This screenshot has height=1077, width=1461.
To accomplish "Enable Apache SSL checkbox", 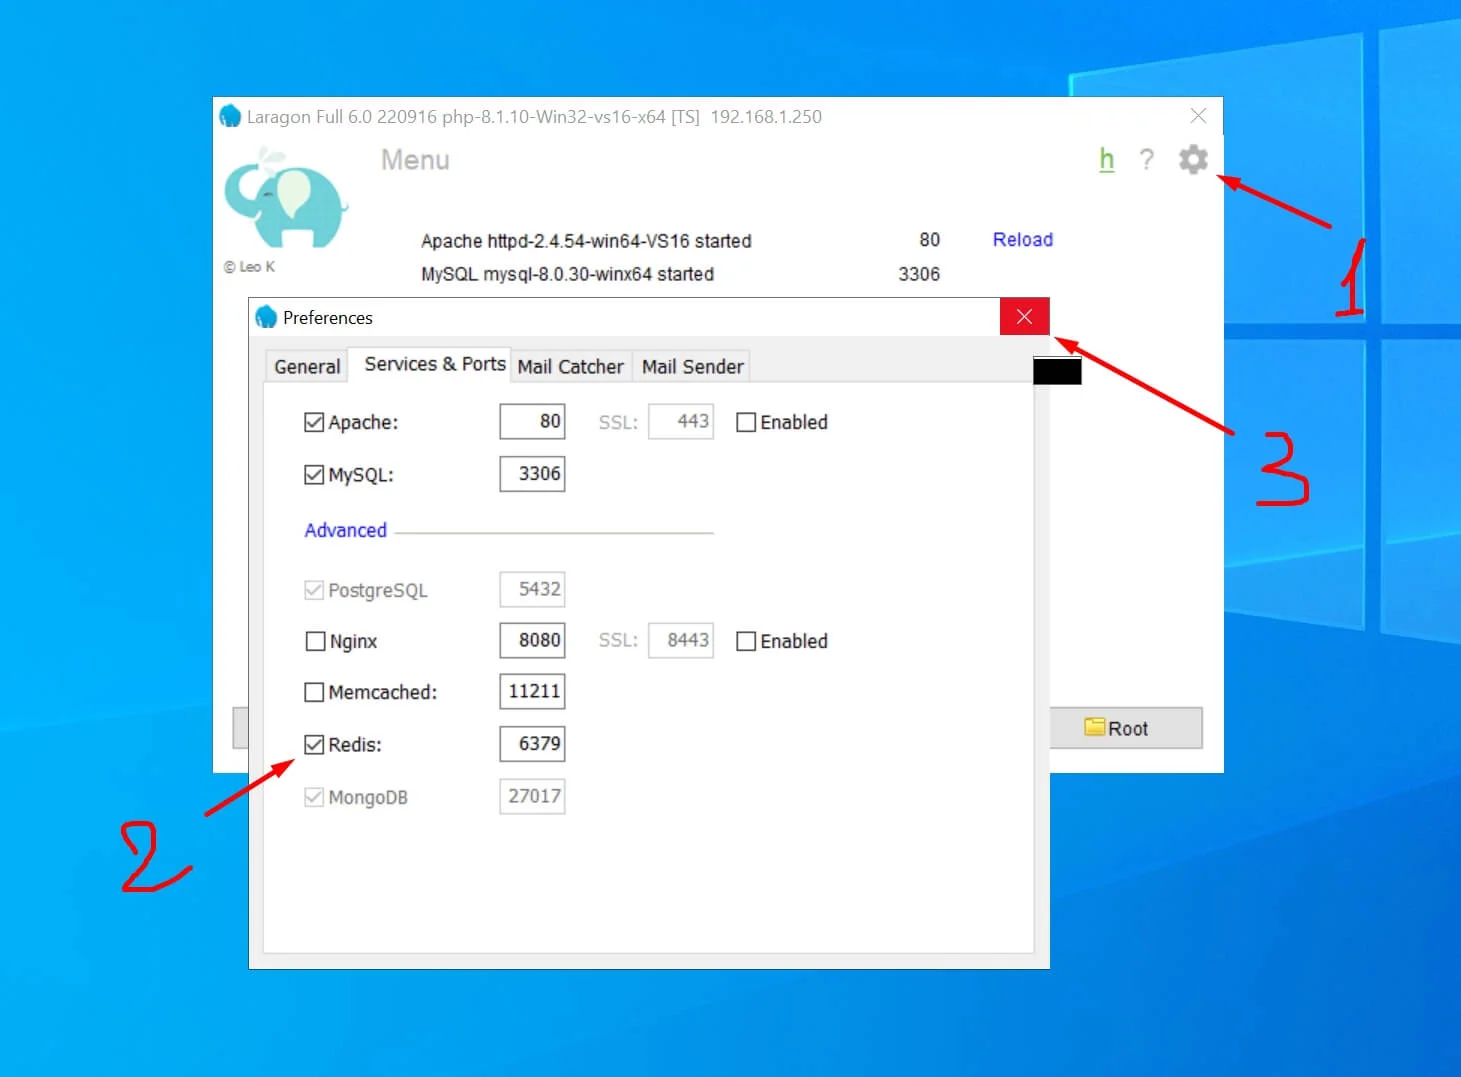I will (x=746, y=422).
